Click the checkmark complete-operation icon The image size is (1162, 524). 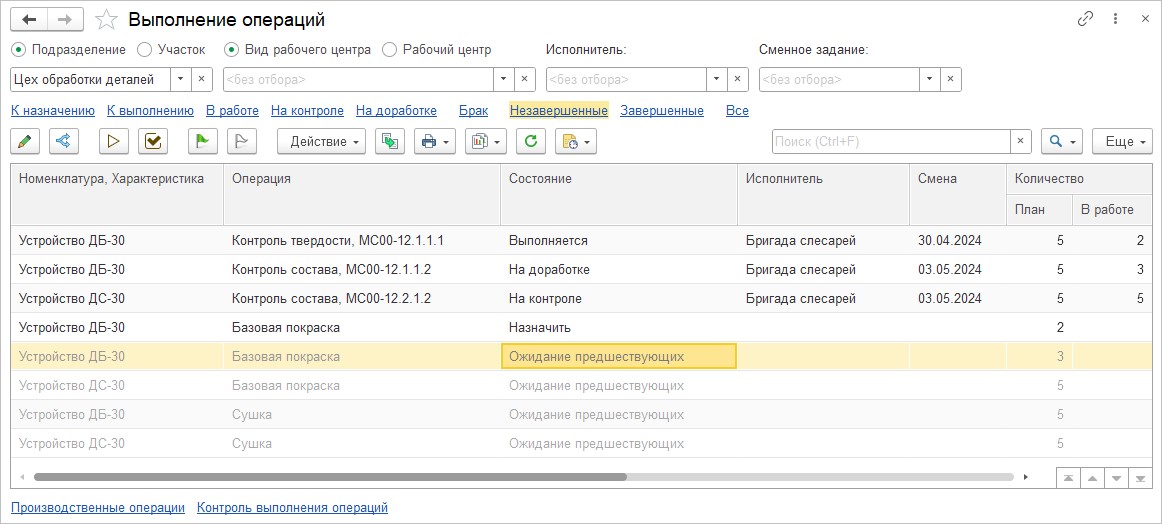click(x=152, y=142)
